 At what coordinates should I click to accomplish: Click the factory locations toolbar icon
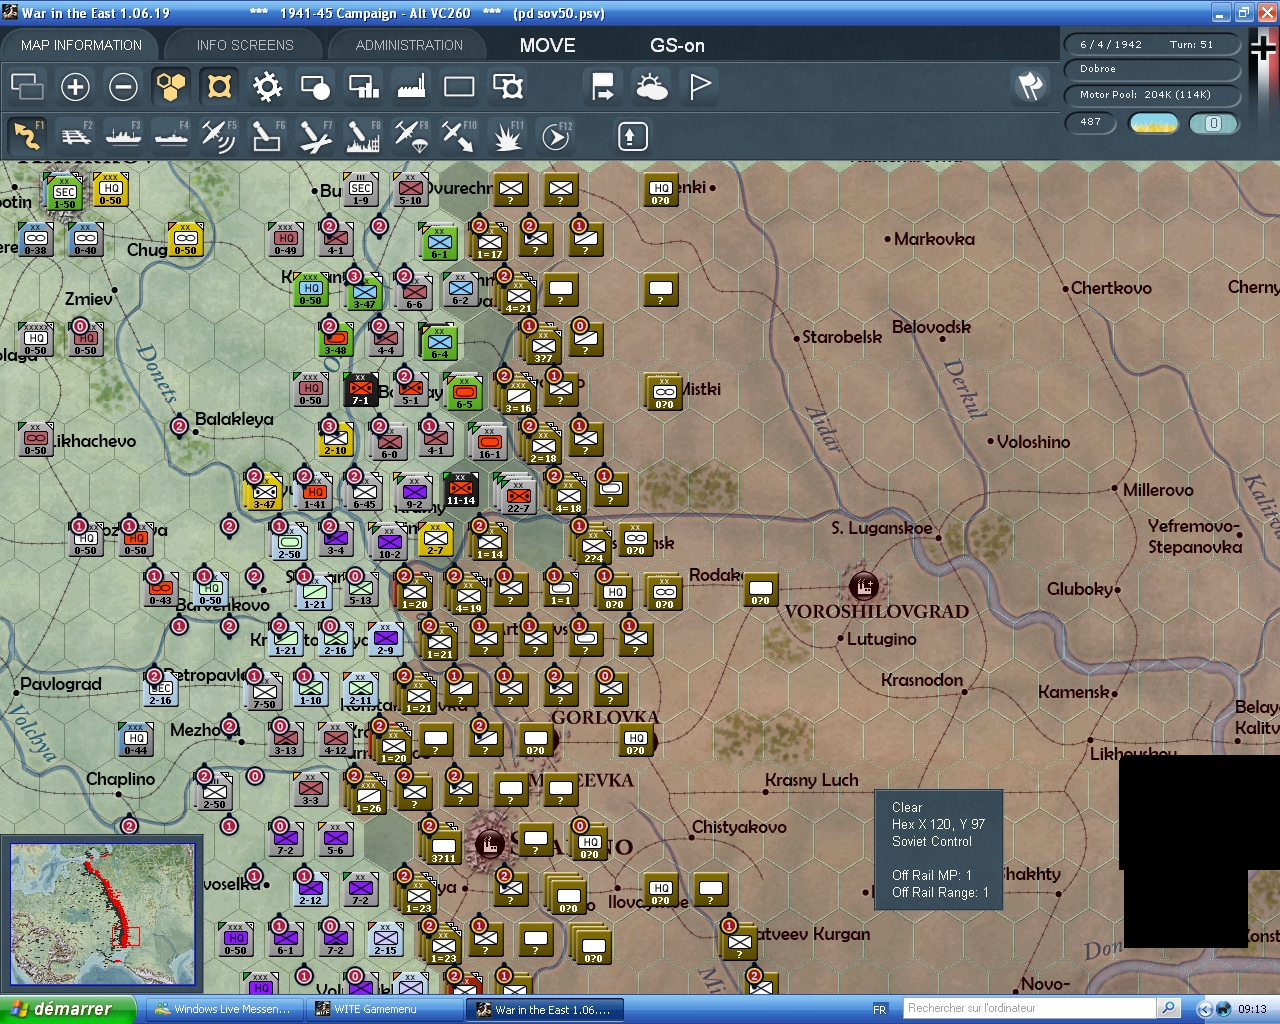(410, 87)
